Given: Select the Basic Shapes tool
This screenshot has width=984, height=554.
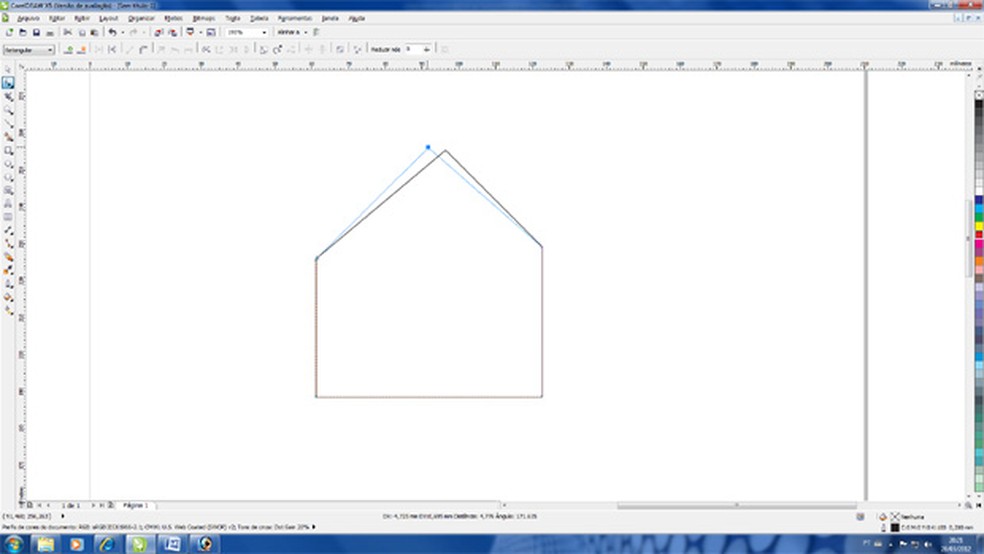Looking at the screenshot, I should 8,190.
